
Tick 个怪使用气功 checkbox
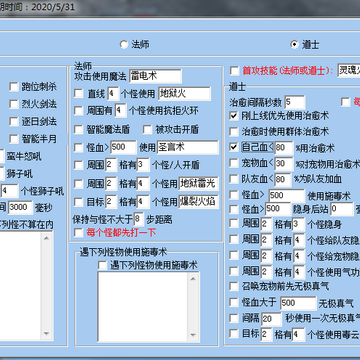tap(234, 271)
